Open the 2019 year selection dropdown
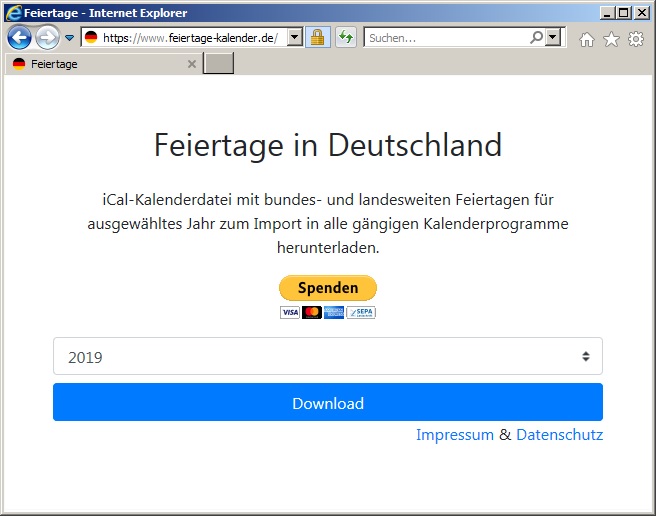This screenshot has height=516, width=656. pyautogui.click(x=327, y=357)
